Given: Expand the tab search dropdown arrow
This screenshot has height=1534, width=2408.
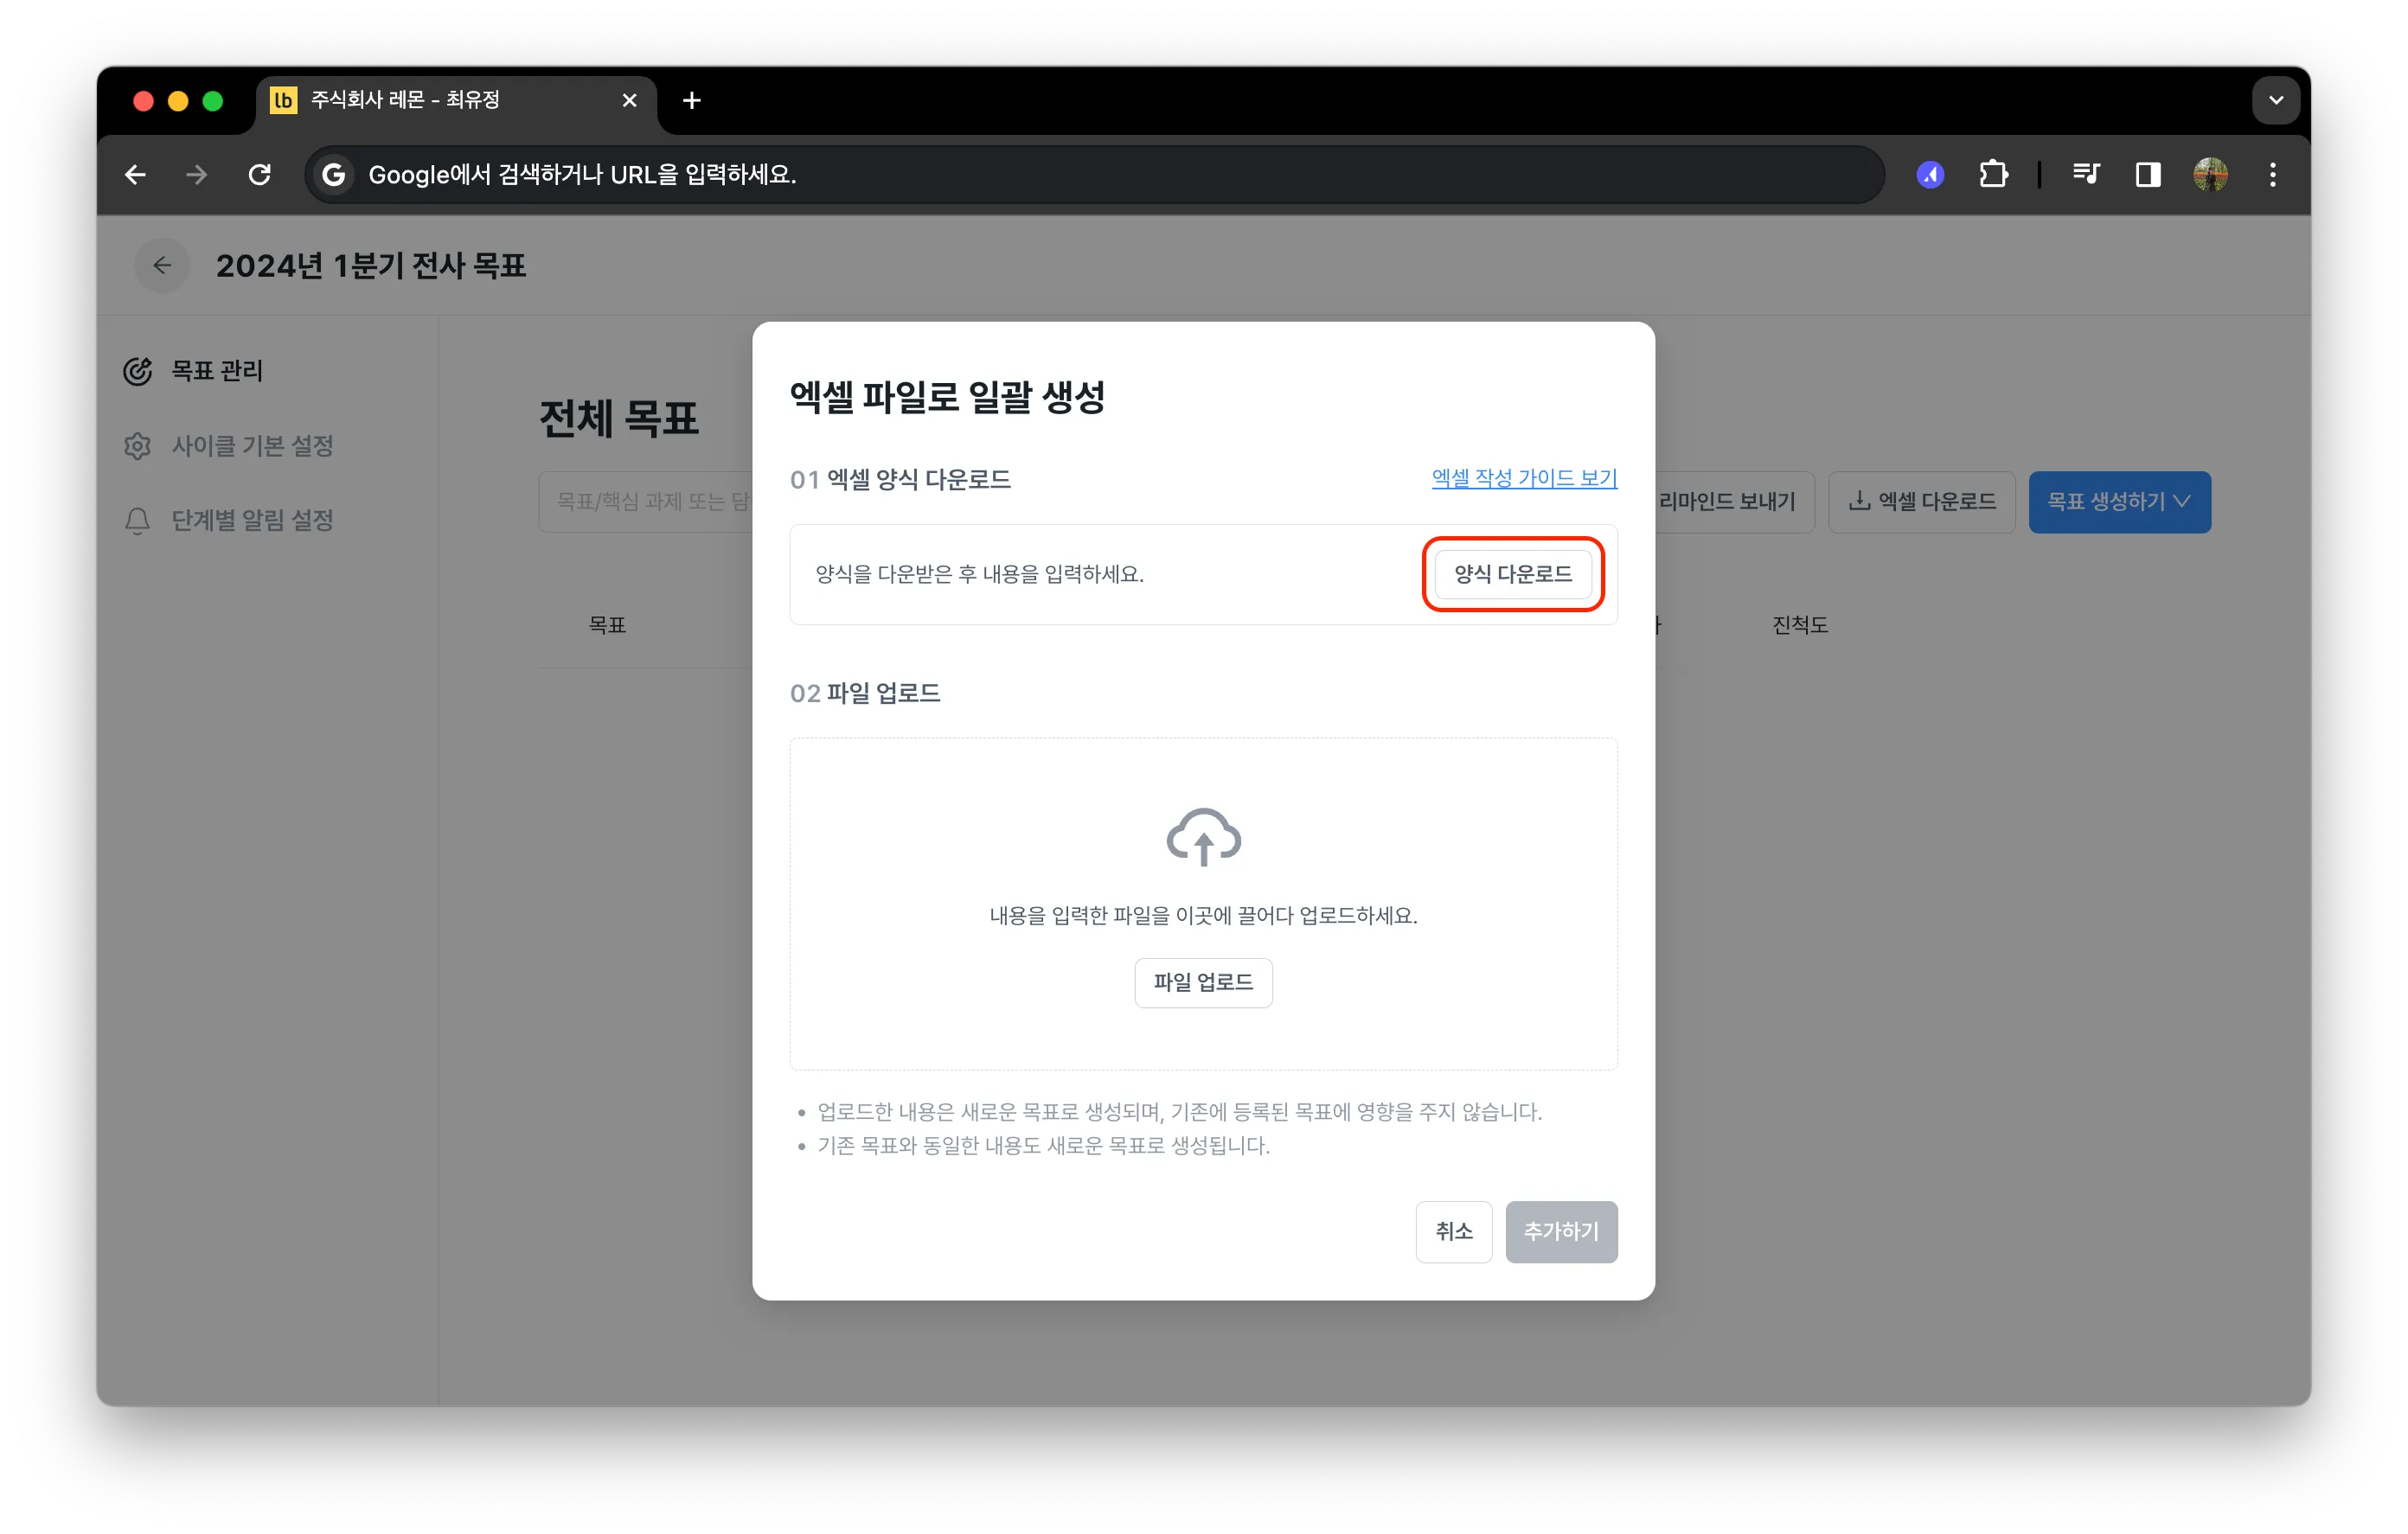Looking at the screenshot, I should tap(2276, 100).
